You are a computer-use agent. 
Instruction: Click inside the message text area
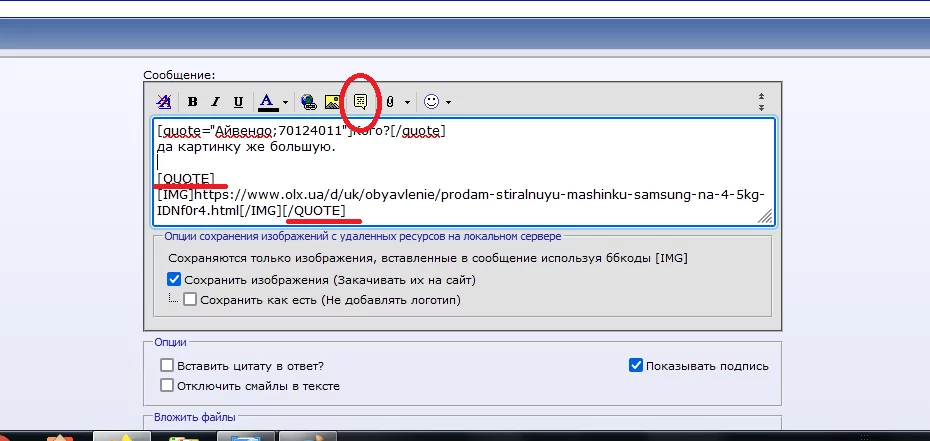point(463,172)
